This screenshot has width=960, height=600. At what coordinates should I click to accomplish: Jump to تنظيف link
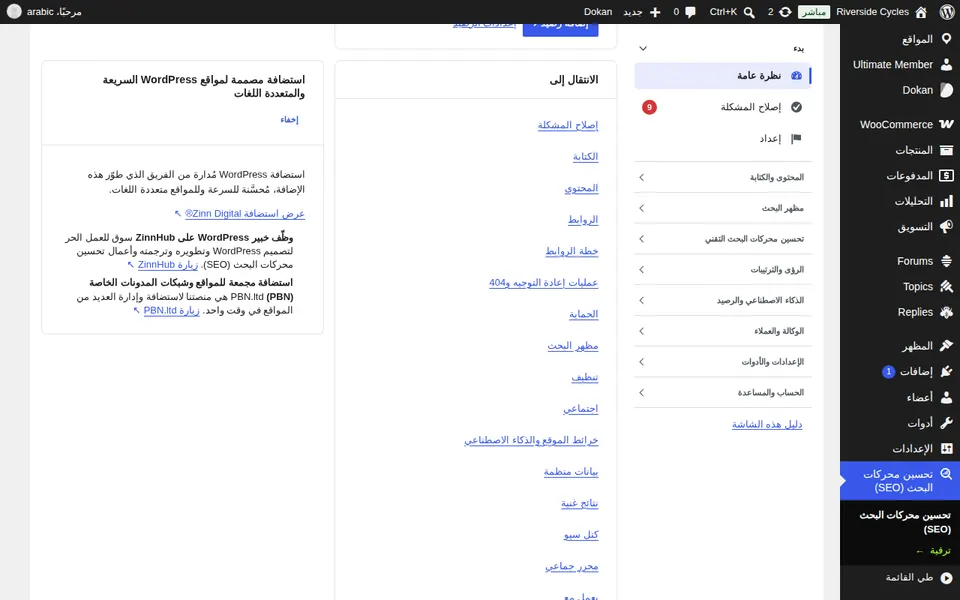[x=585, y=378]
